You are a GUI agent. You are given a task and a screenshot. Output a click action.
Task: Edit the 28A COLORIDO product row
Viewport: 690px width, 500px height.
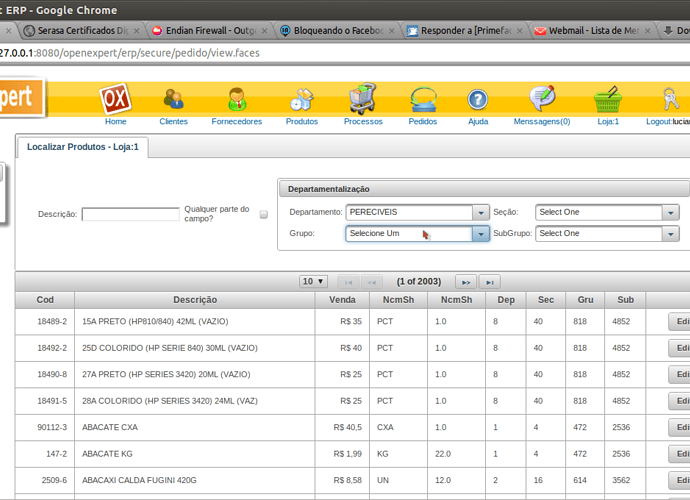(x=679, y=401)
